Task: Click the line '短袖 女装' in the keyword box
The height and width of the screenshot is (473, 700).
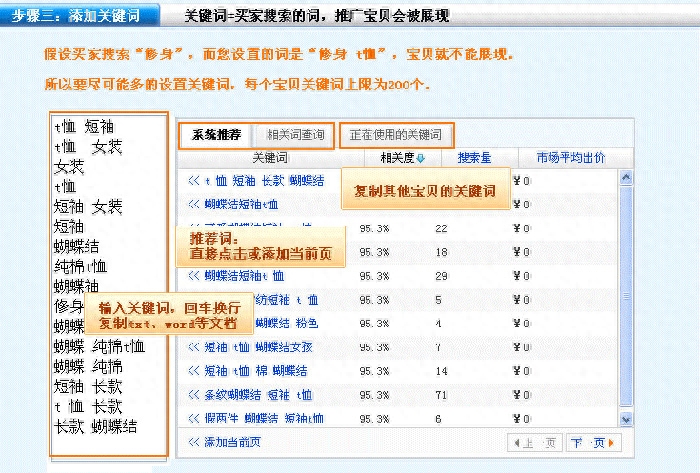Action: [88, 207]
